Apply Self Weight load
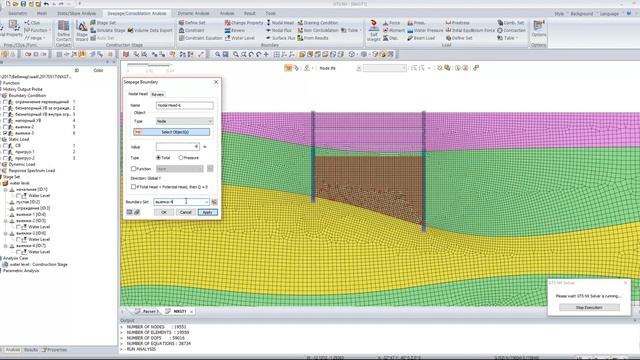Screen dimensions: 640x360 point(373,31)
